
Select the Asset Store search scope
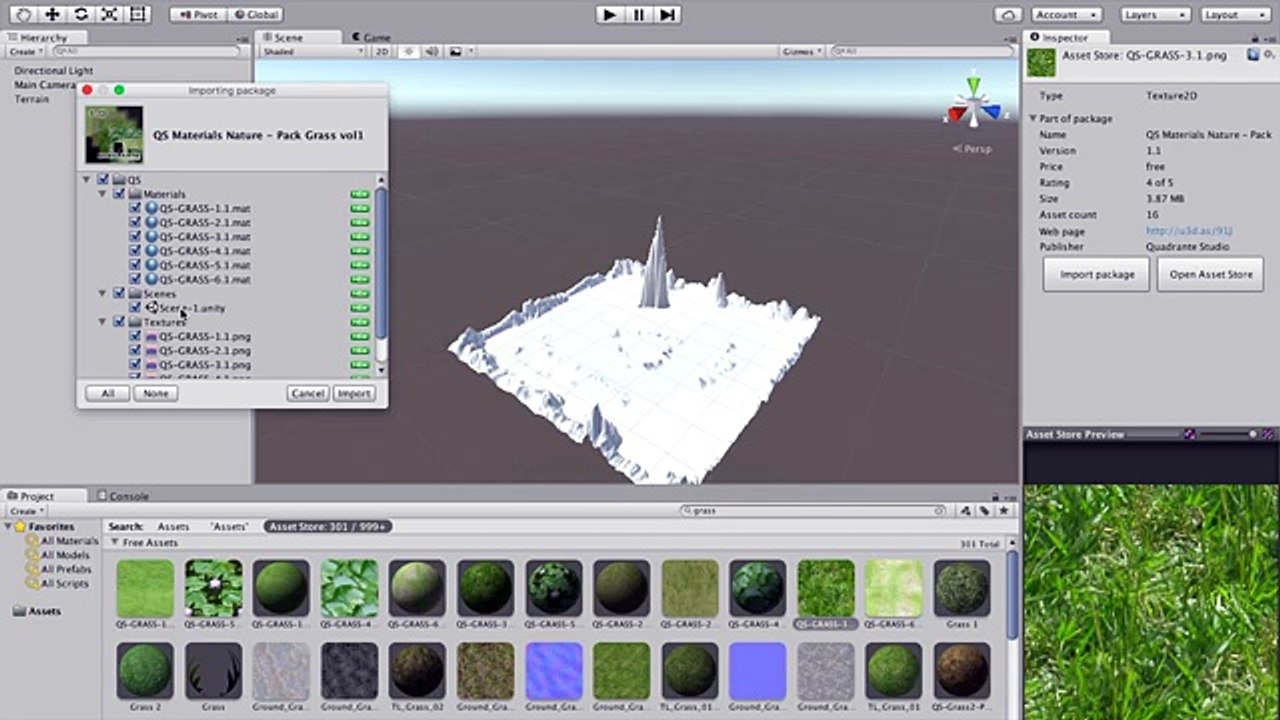[x=327, y=526]
